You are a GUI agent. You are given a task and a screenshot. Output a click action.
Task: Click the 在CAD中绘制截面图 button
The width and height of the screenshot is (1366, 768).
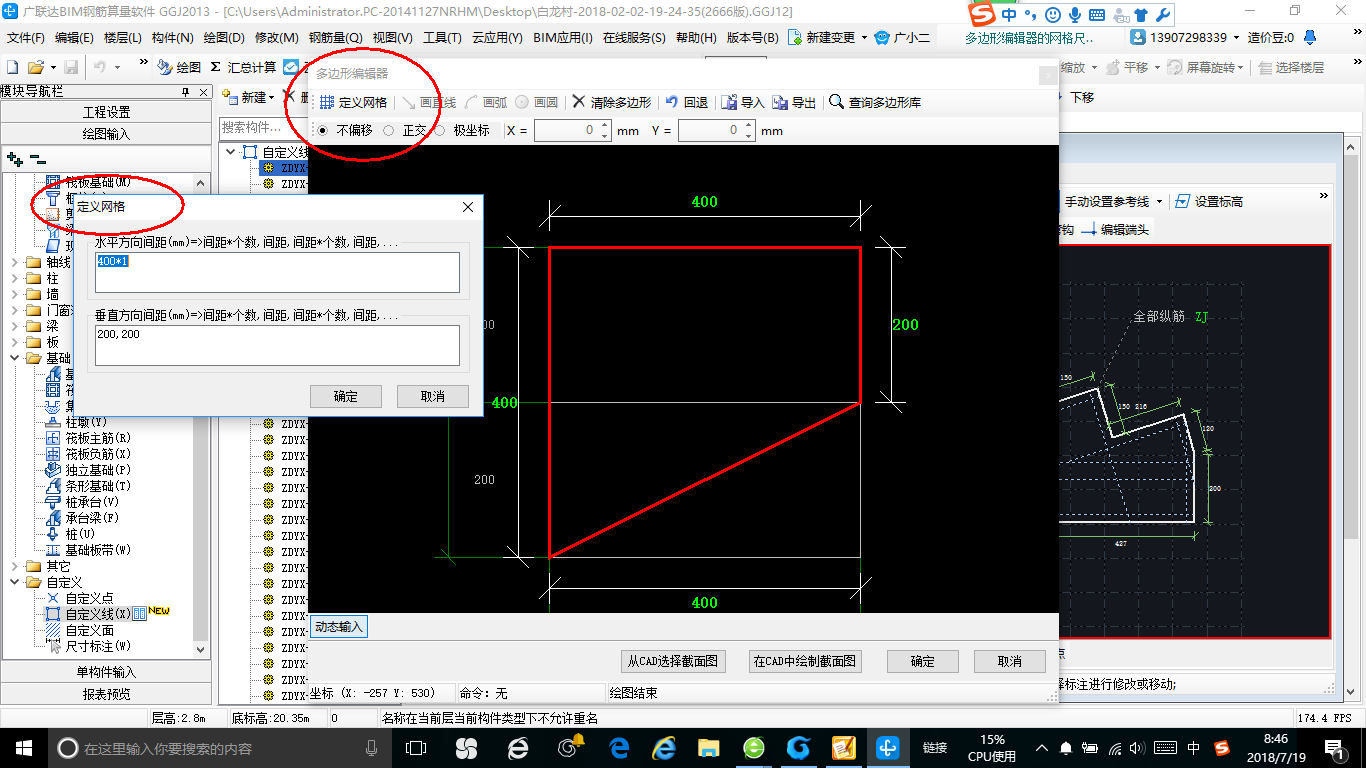pyautogui.click(x=805, y=661)
